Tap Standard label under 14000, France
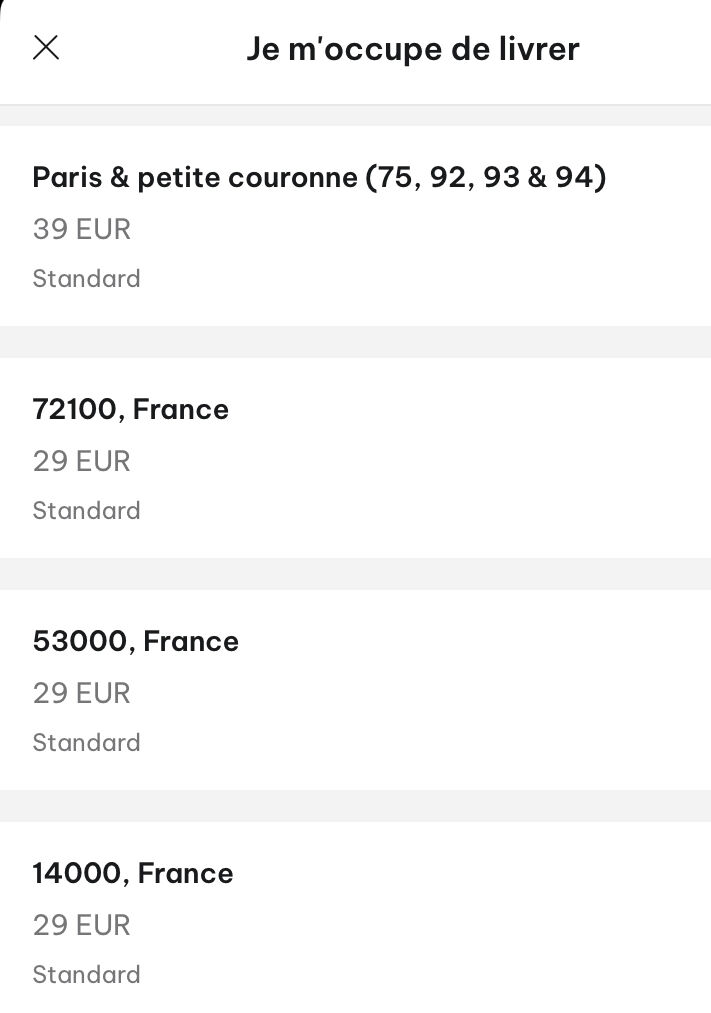711x1013 pixels. coord(87,974)
